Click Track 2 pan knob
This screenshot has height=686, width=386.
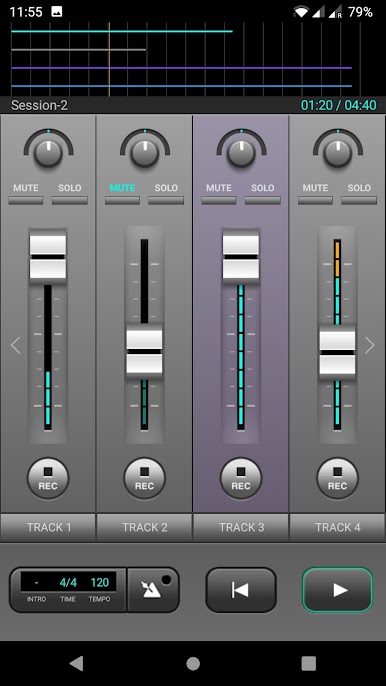tap(145, 153)
